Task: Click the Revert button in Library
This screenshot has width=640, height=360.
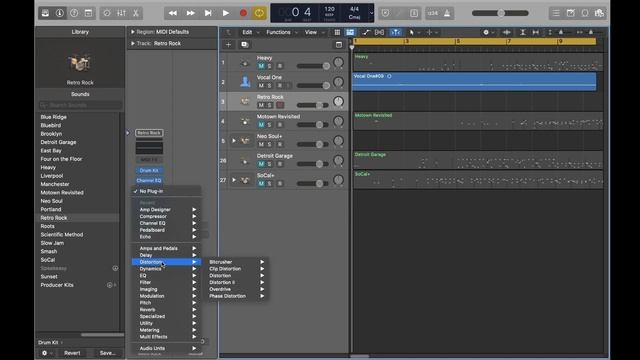Action: tap(72, 353)
